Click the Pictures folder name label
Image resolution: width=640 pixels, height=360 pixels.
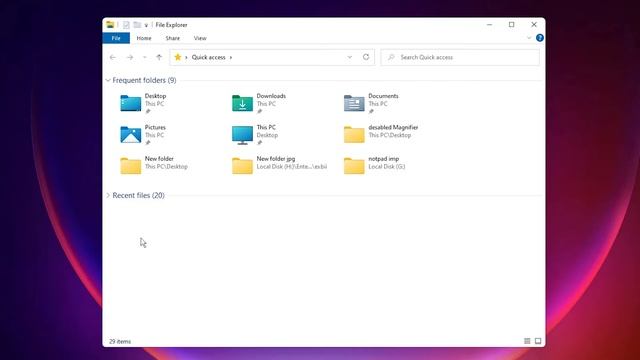pos(155,127)
